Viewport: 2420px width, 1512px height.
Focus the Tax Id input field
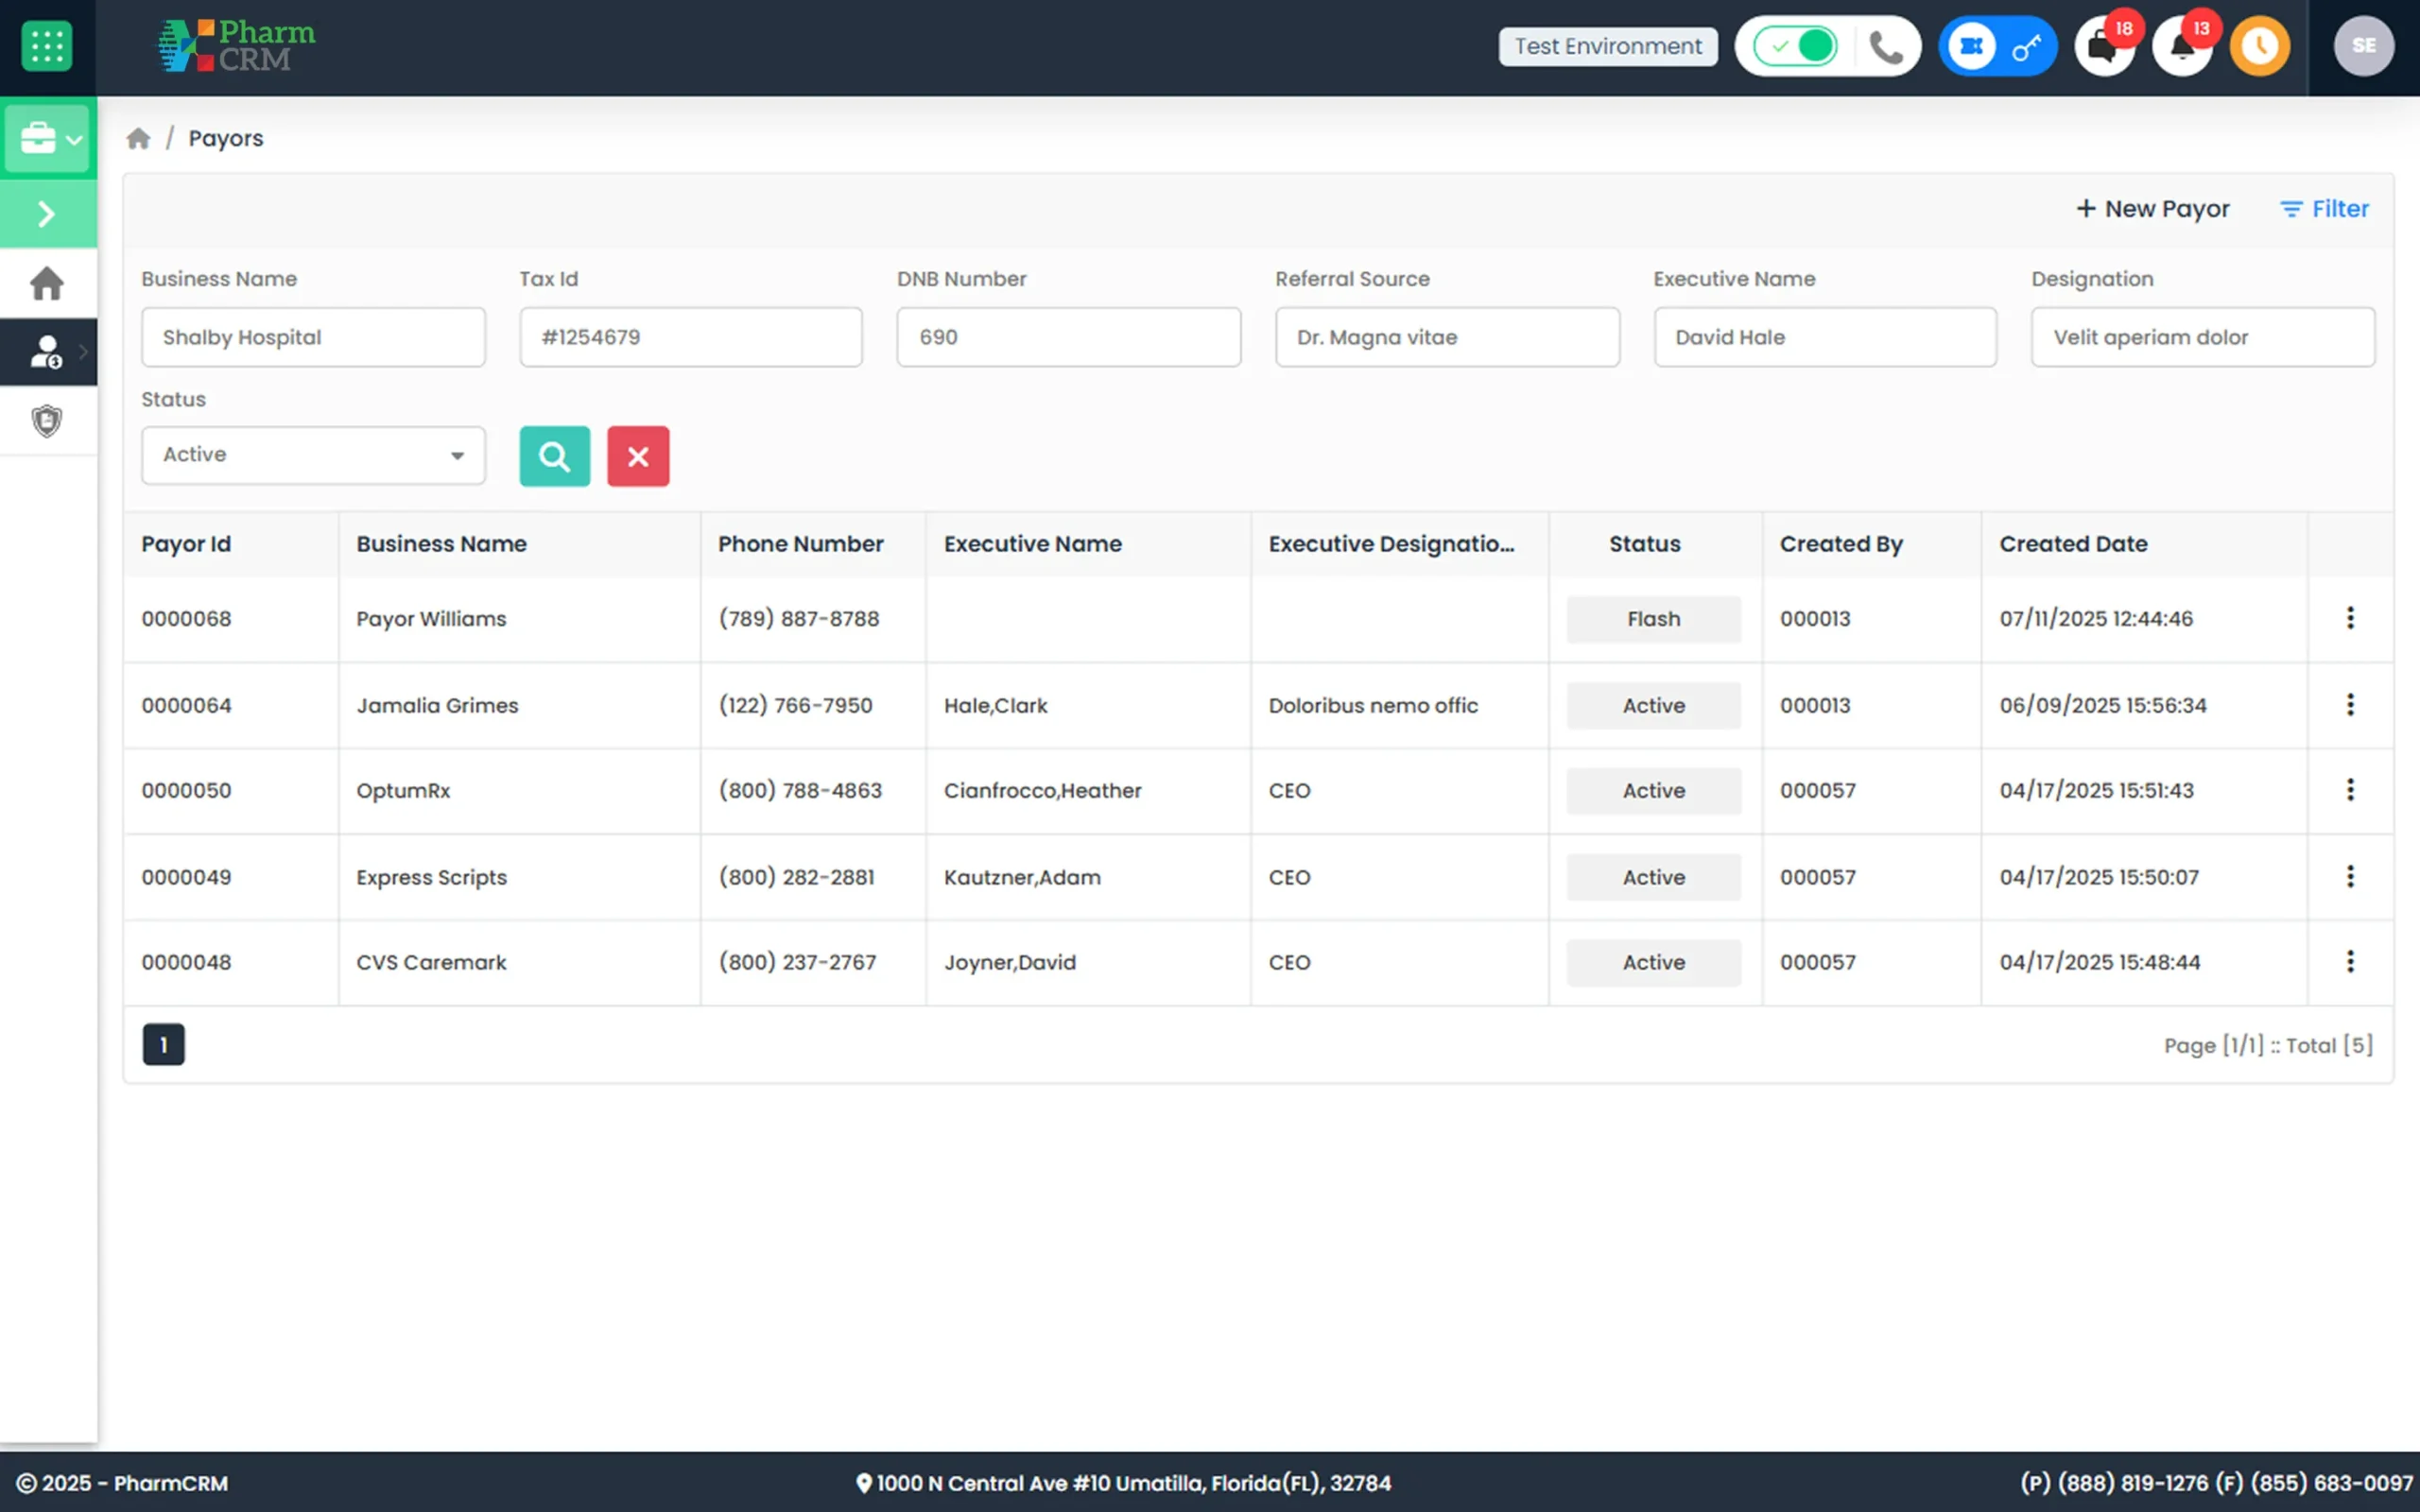[691, 337]
